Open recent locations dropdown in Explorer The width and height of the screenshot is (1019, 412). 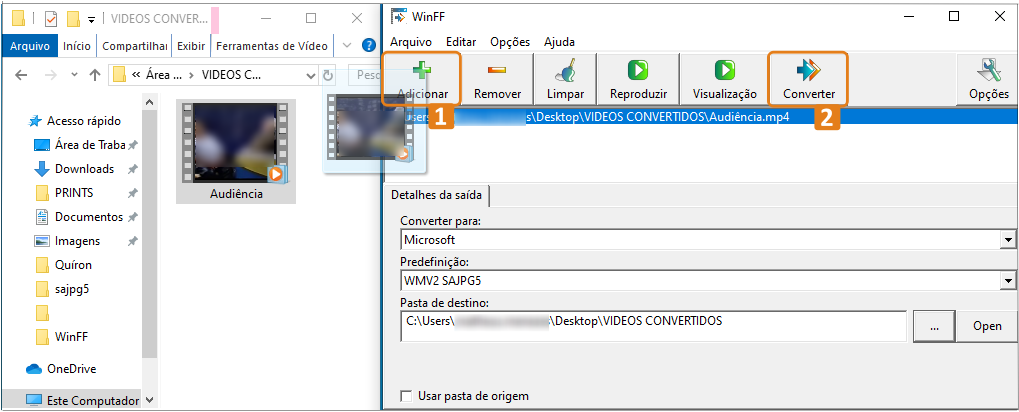(74, 75)
